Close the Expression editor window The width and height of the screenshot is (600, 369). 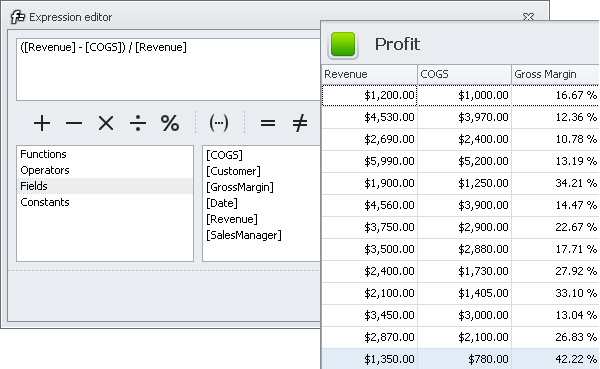click(528, 17)
